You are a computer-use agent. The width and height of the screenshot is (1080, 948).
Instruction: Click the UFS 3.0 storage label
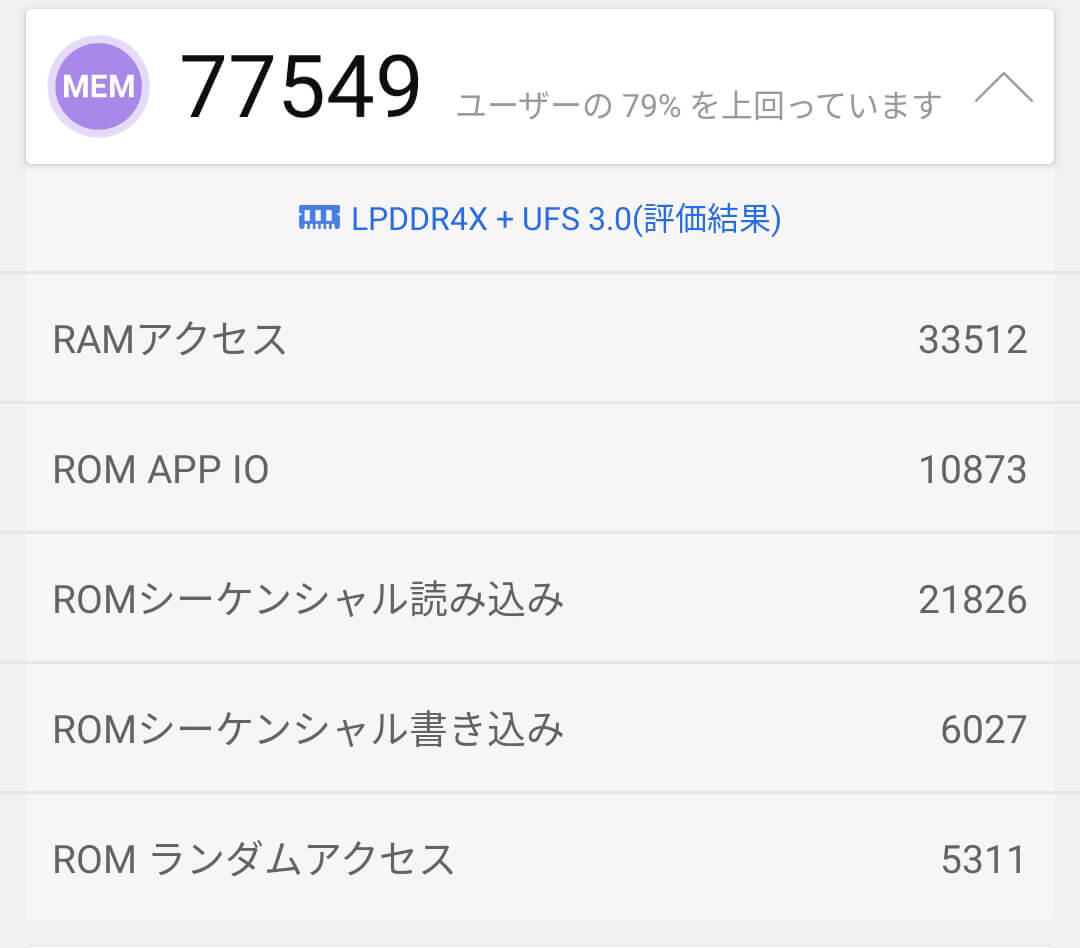click(x=577, y=219)
